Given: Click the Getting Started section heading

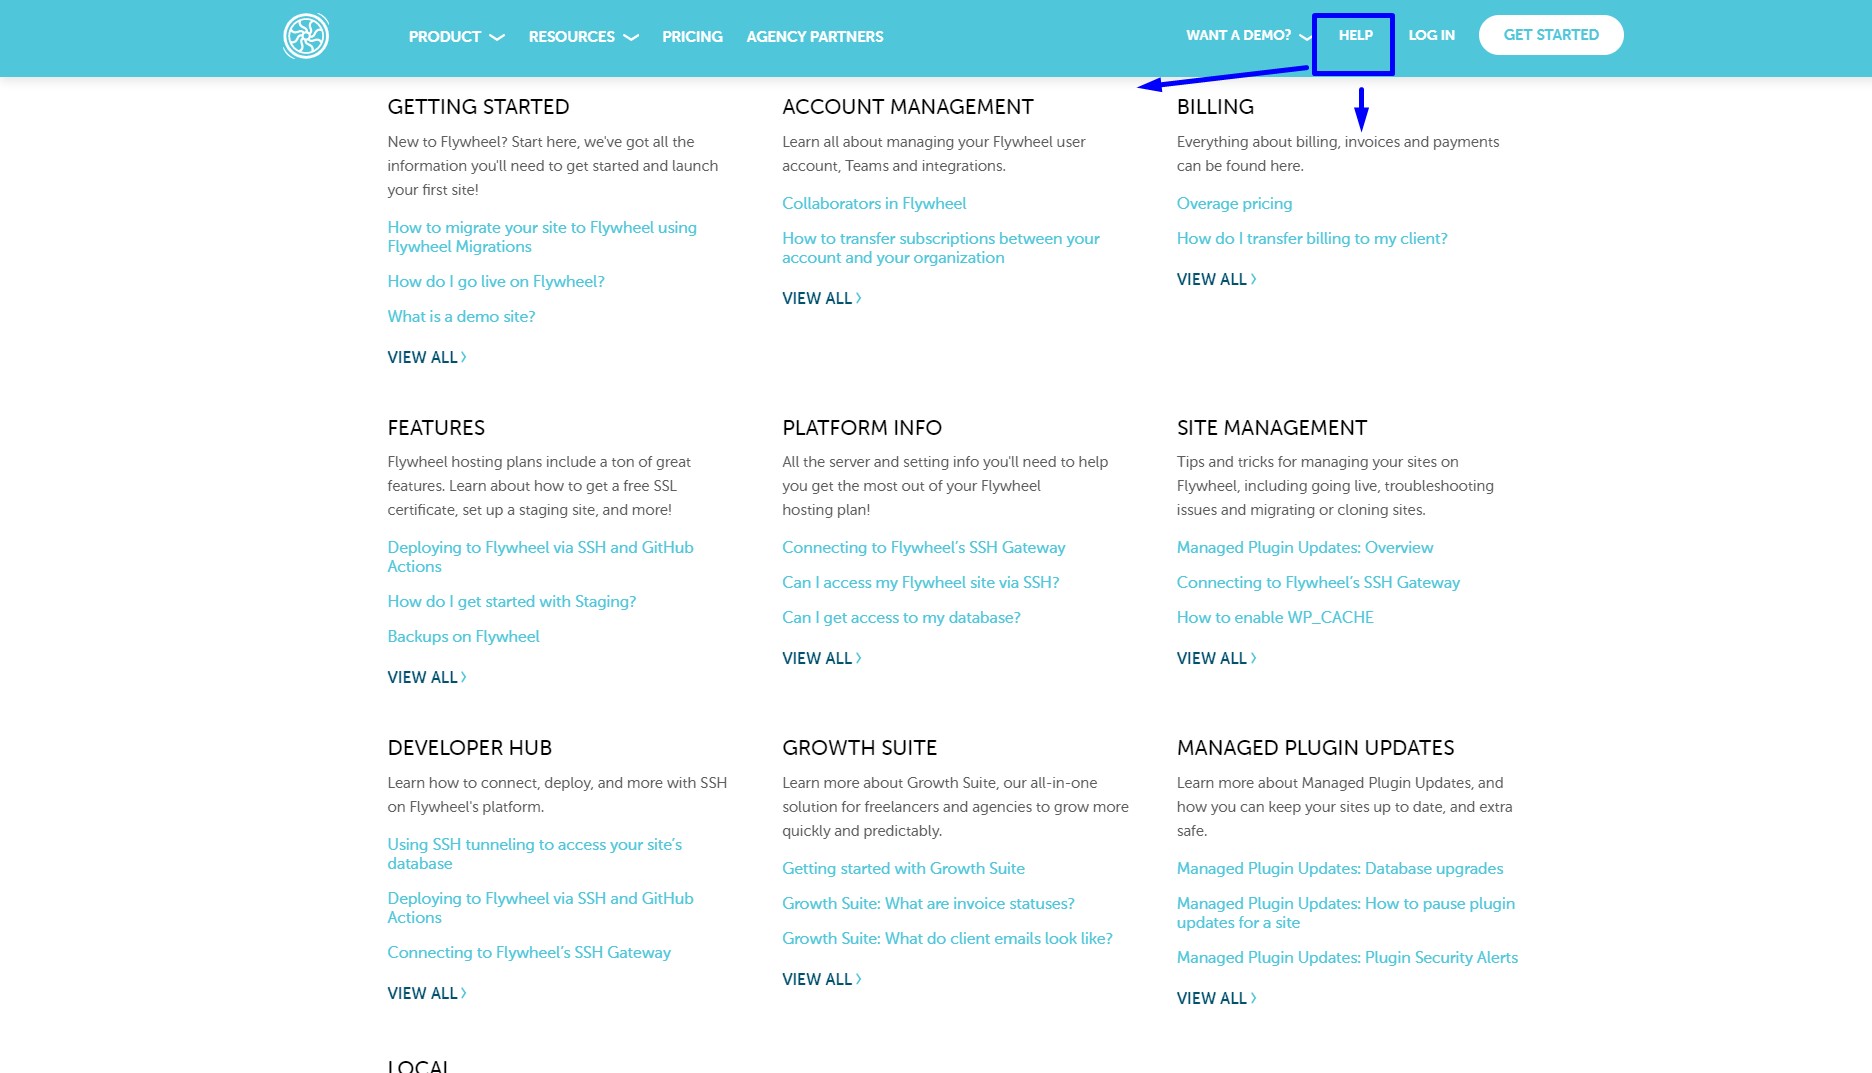Looking at the screenshot, I should coord(478,107).
